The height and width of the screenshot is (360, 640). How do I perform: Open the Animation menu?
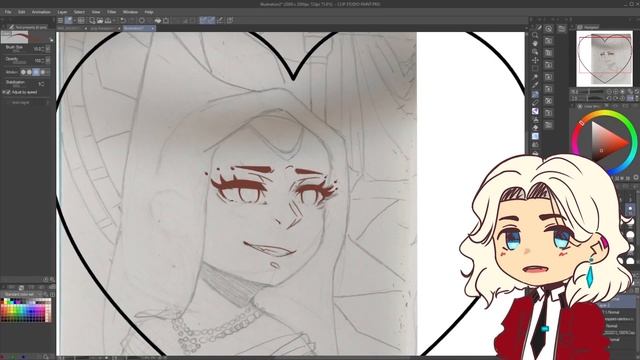(41, 12)
